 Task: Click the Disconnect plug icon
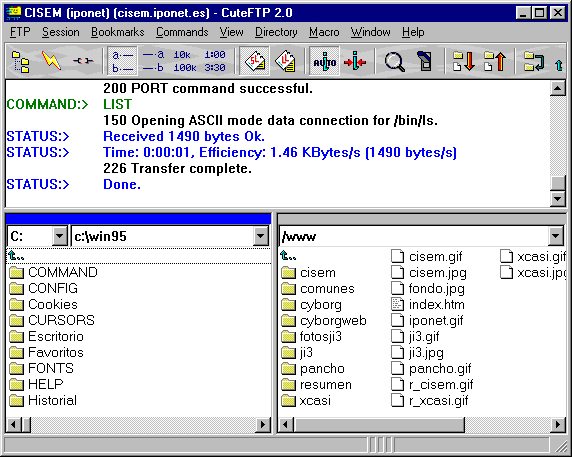83,61
